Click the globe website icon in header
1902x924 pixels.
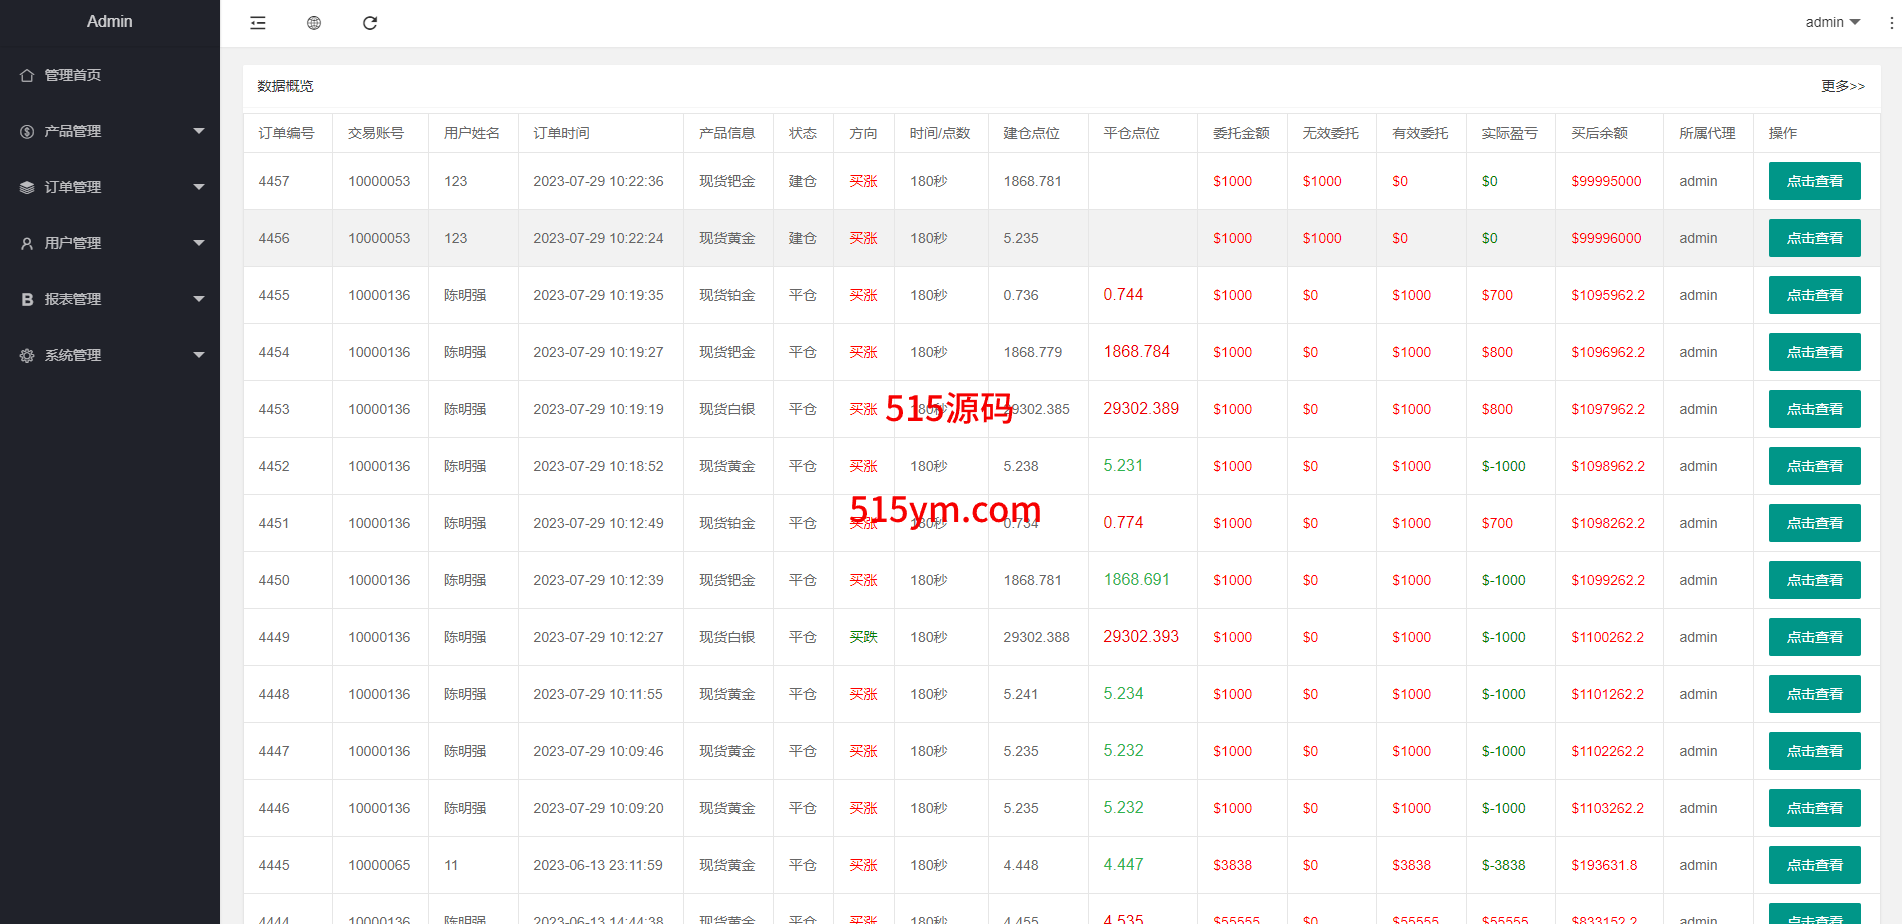point(314,23)
